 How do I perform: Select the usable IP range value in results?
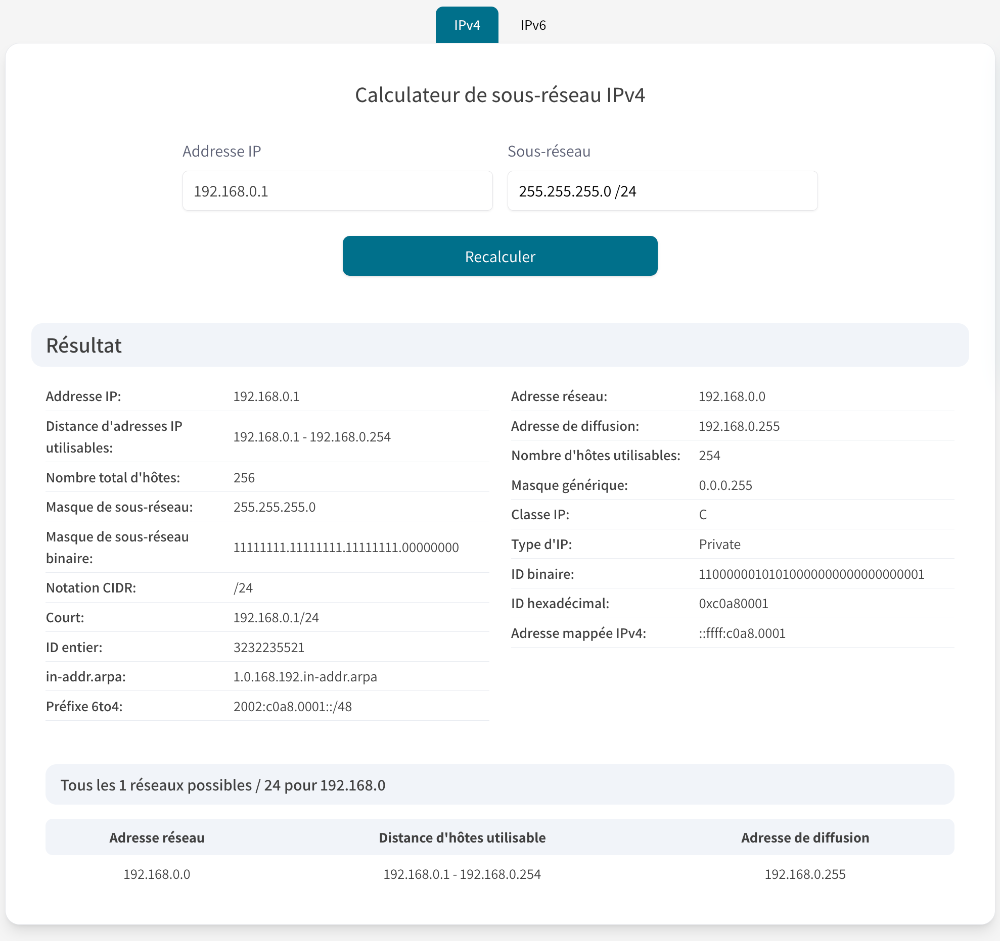pos(311,437)
